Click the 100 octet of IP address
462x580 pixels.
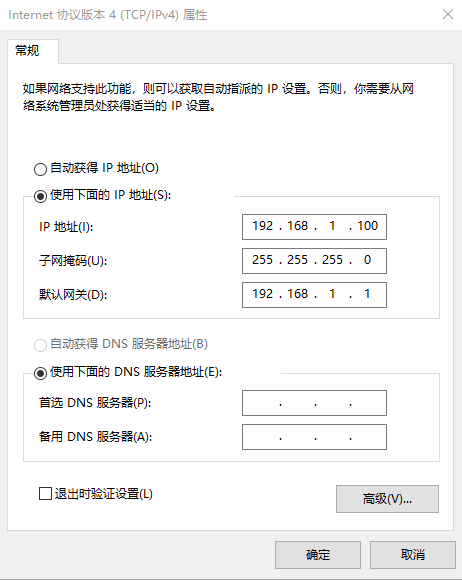point(367,226)
